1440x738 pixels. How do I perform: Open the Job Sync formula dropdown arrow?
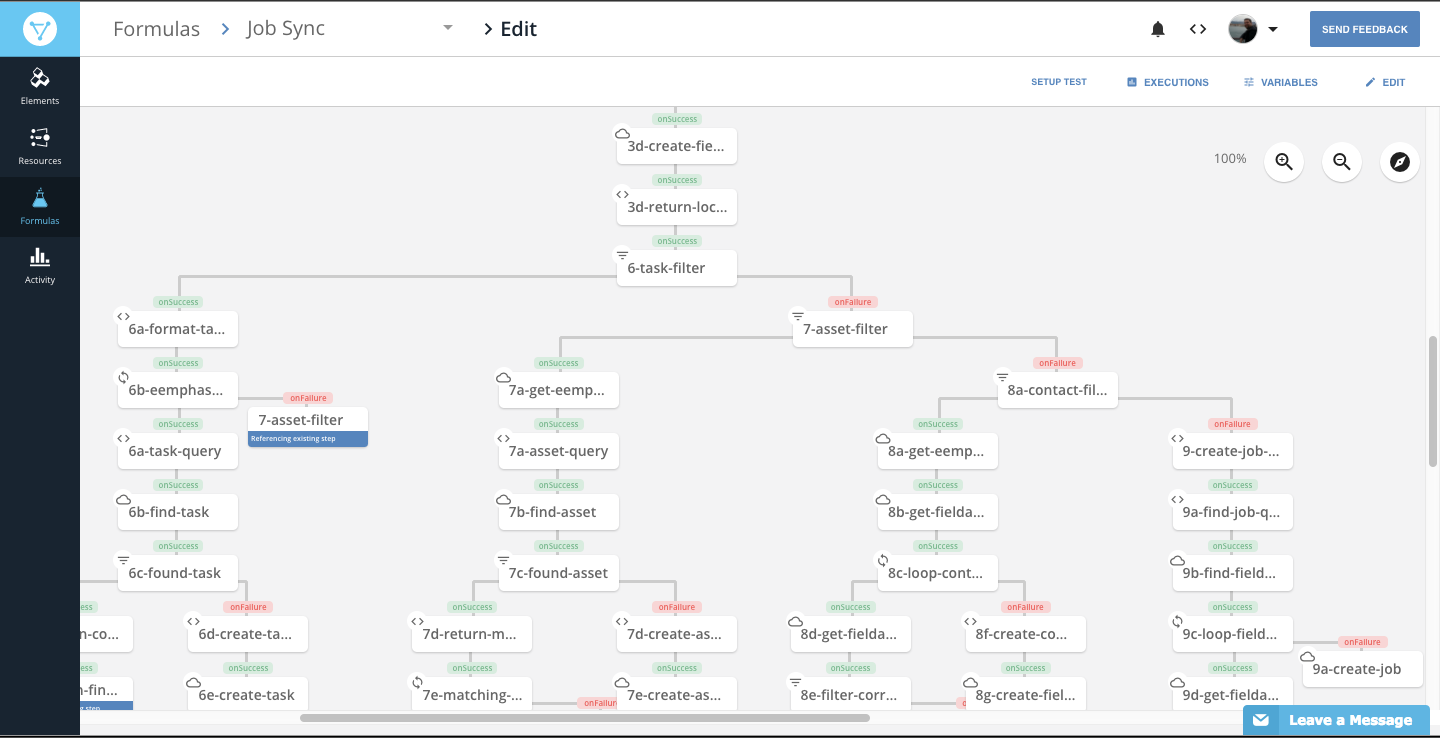click(x=447, y=28)
